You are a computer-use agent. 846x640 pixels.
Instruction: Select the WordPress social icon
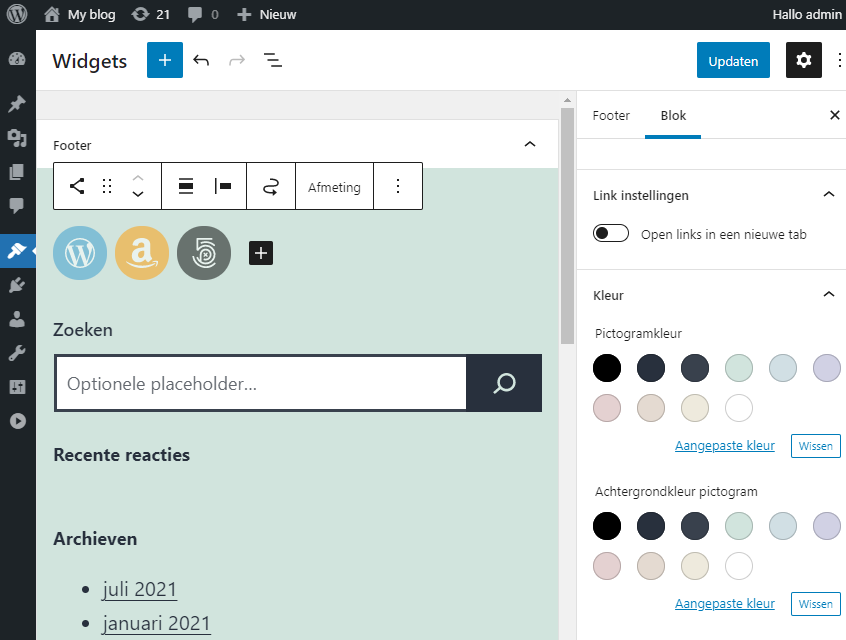[80, 253]
